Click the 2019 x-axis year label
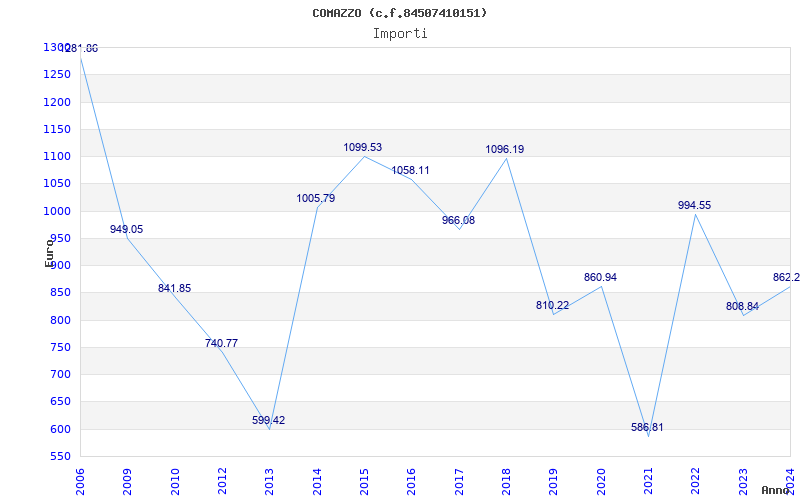Screen dimensions: 800x500 click(554, 482)
